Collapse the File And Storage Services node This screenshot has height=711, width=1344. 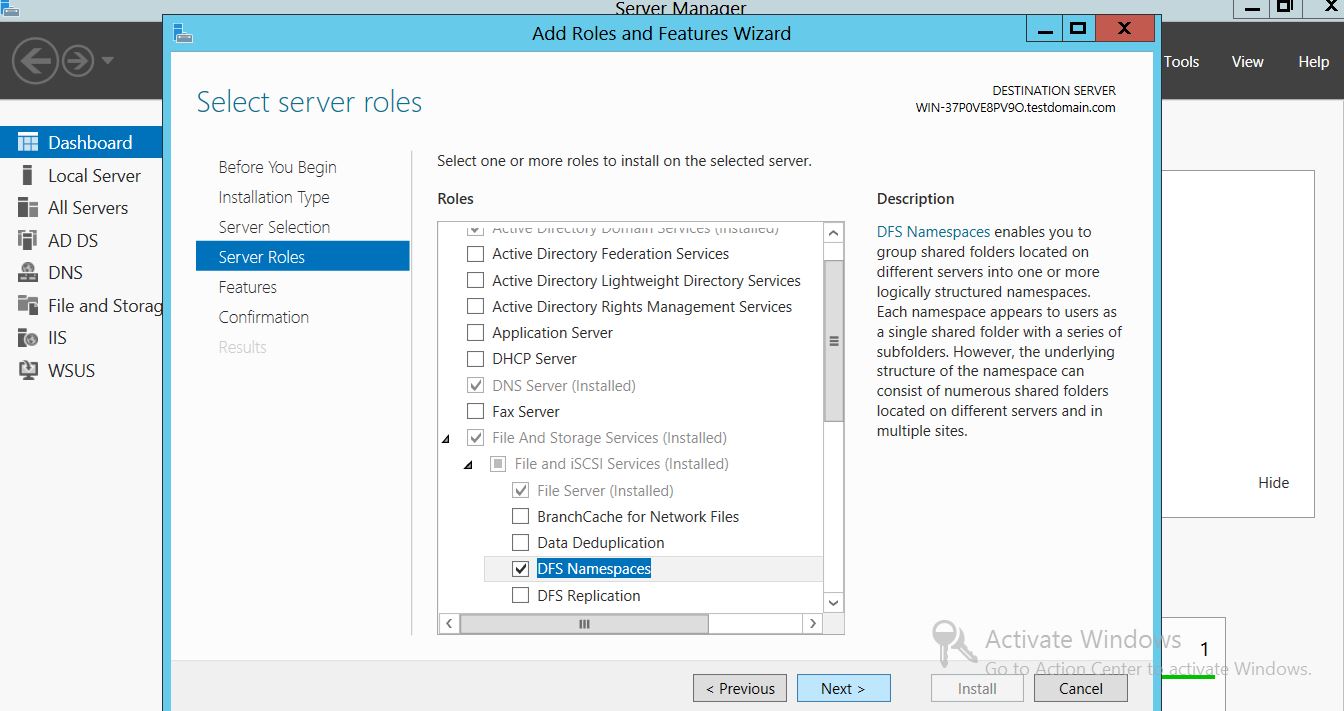pyautogui.click(x=446, y=439)
